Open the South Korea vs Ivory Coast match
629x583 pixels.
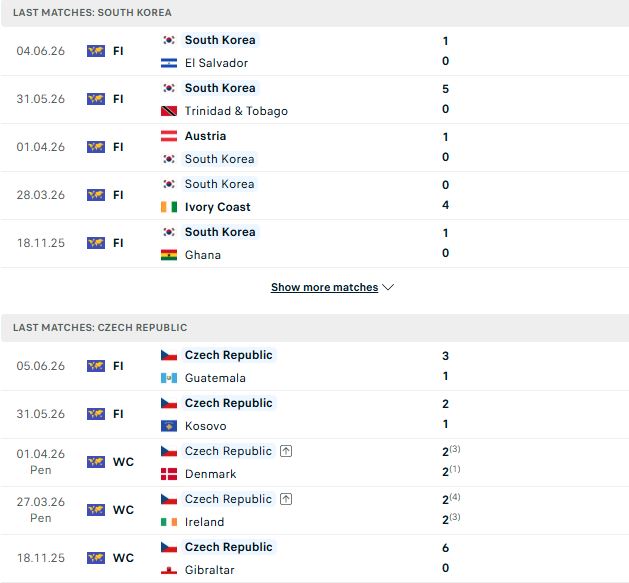tap(314, 195)
